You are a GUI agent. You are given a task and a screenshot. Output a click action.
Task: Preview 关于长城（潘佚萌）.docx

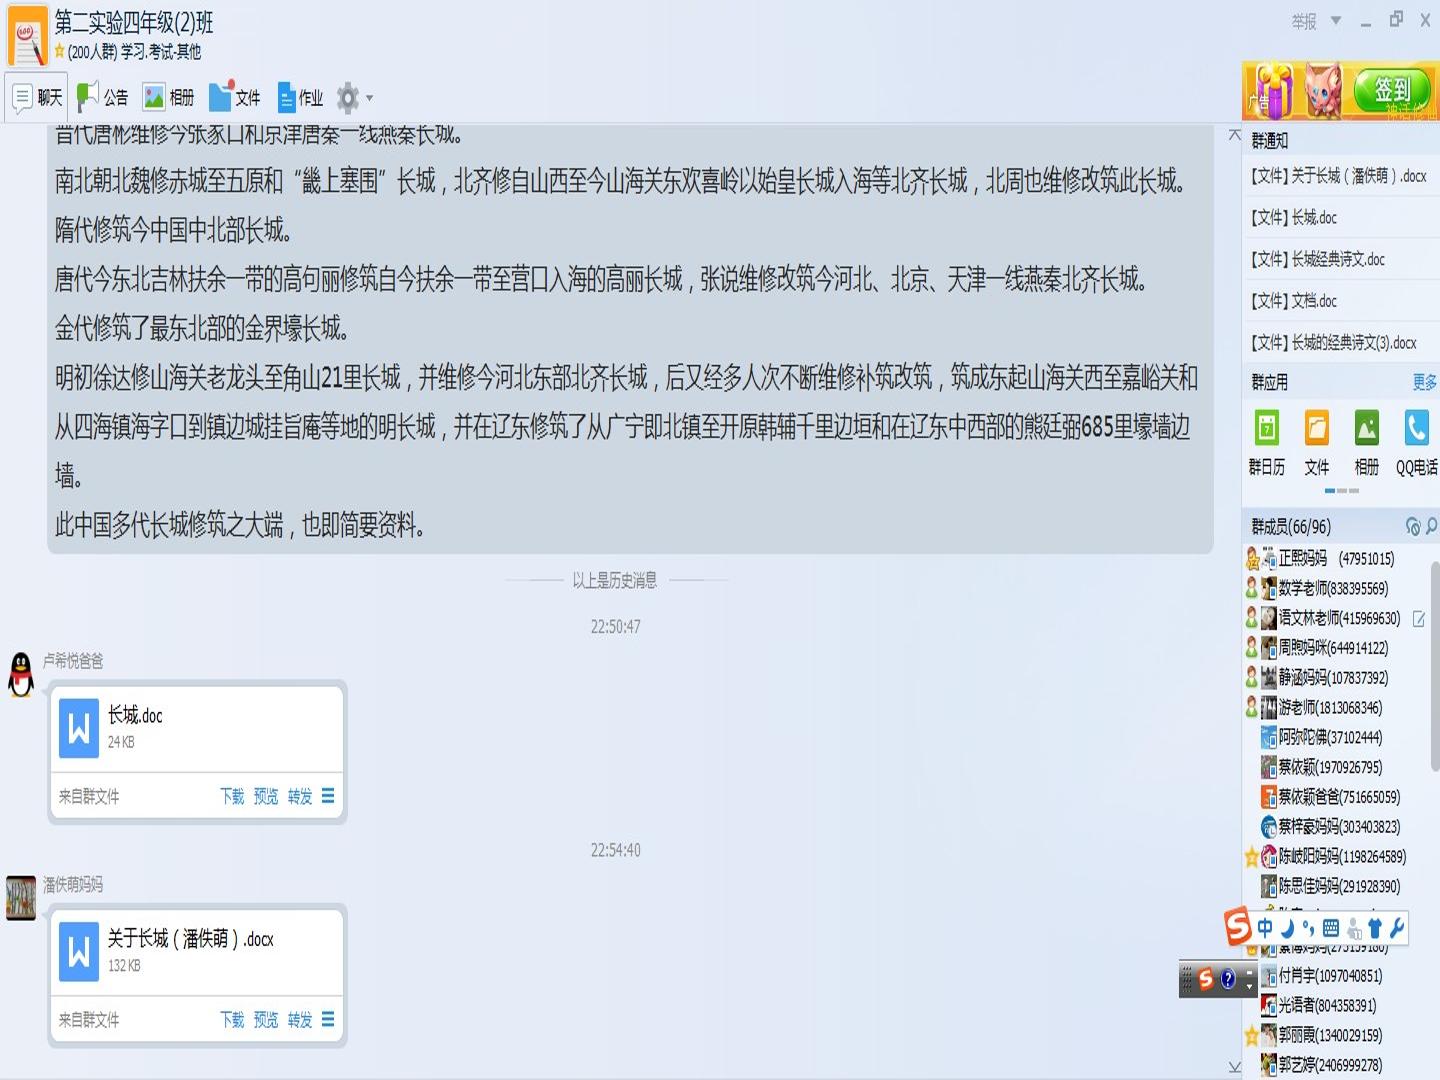tap(266, 1020)
